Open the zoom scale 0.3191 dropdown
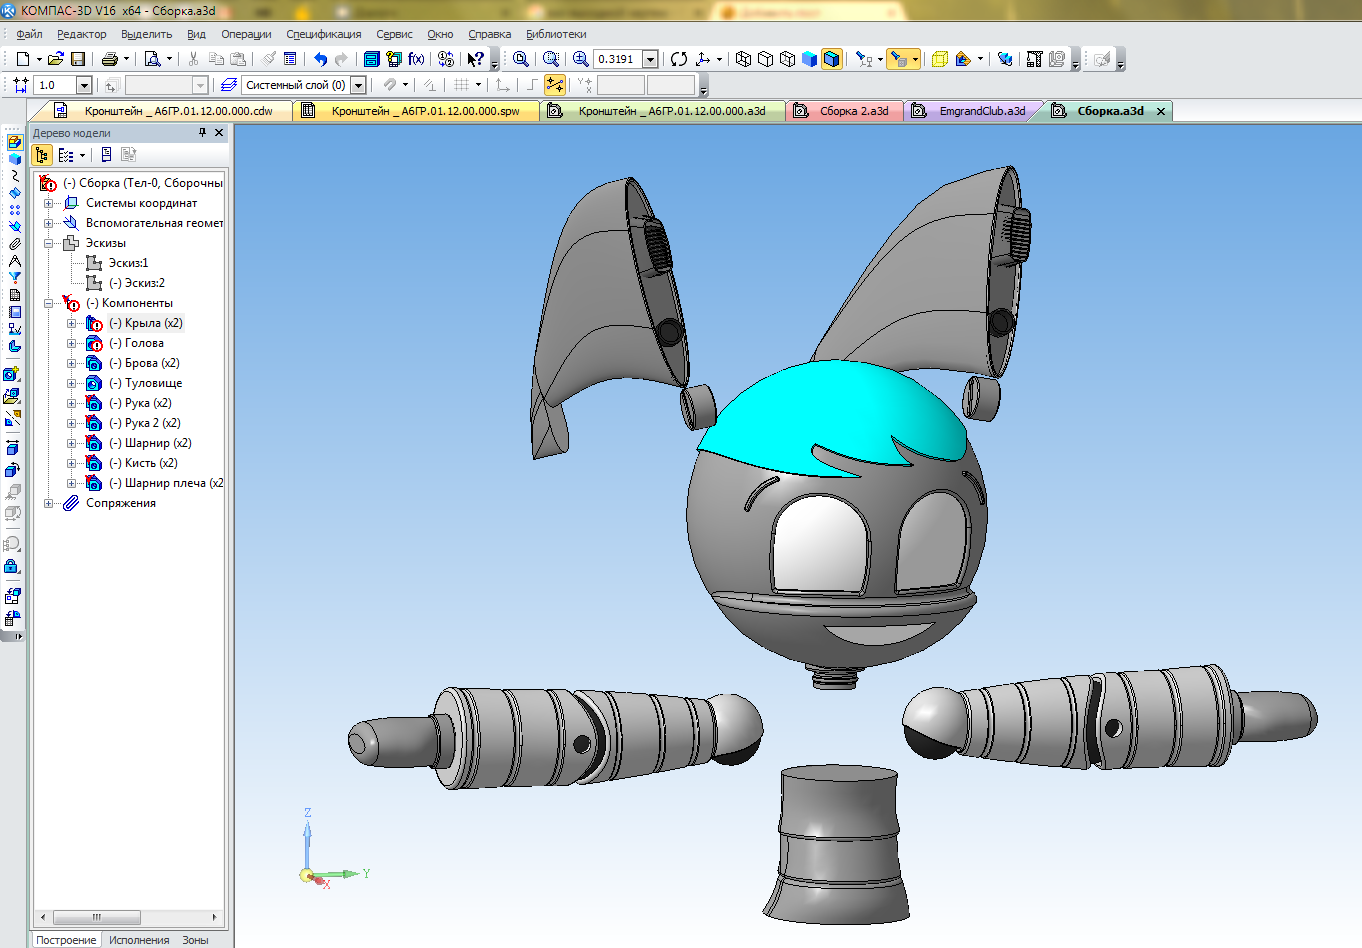The image size is (1362, 948). [650, 59]
